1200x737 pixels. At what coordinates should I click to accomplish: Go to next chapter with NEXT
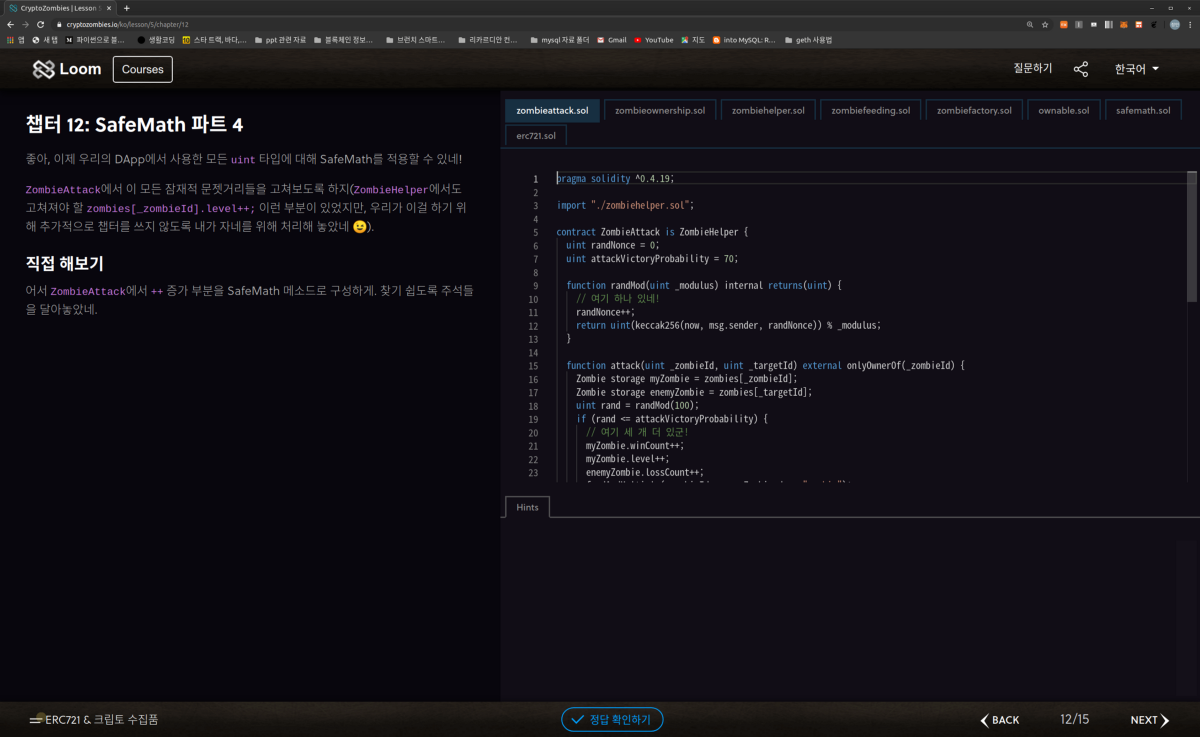(1150, 720)
